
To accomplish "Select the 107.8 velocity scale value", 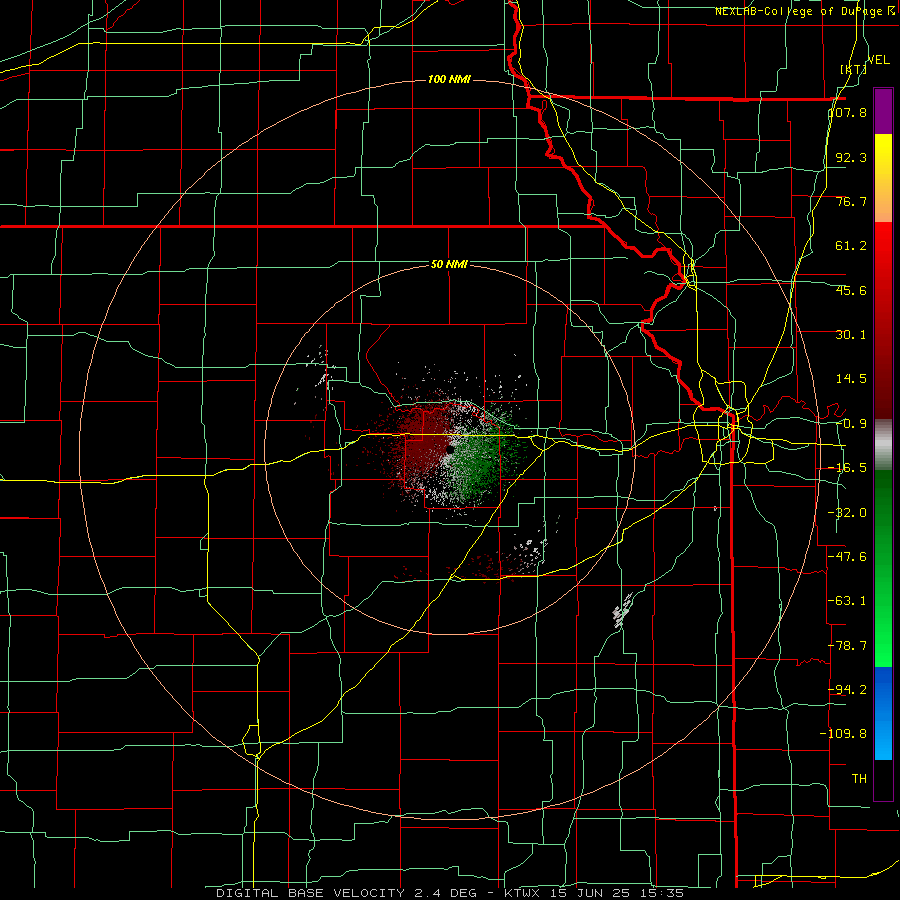I will tap(848, 112).
